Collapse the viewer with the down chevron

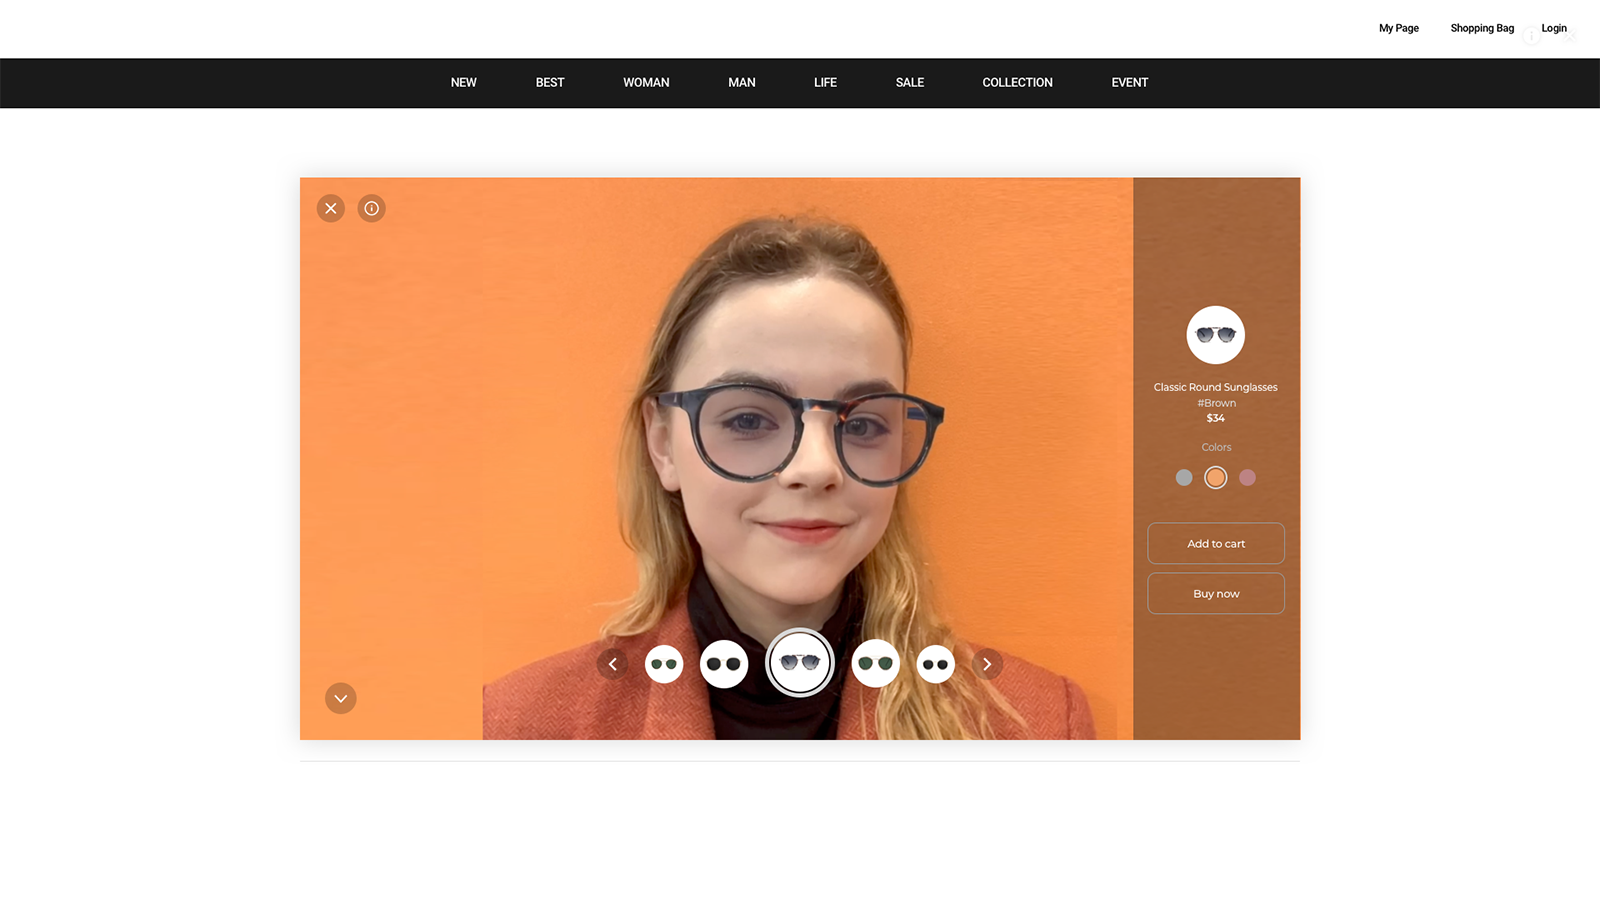(x=341, y=698)
